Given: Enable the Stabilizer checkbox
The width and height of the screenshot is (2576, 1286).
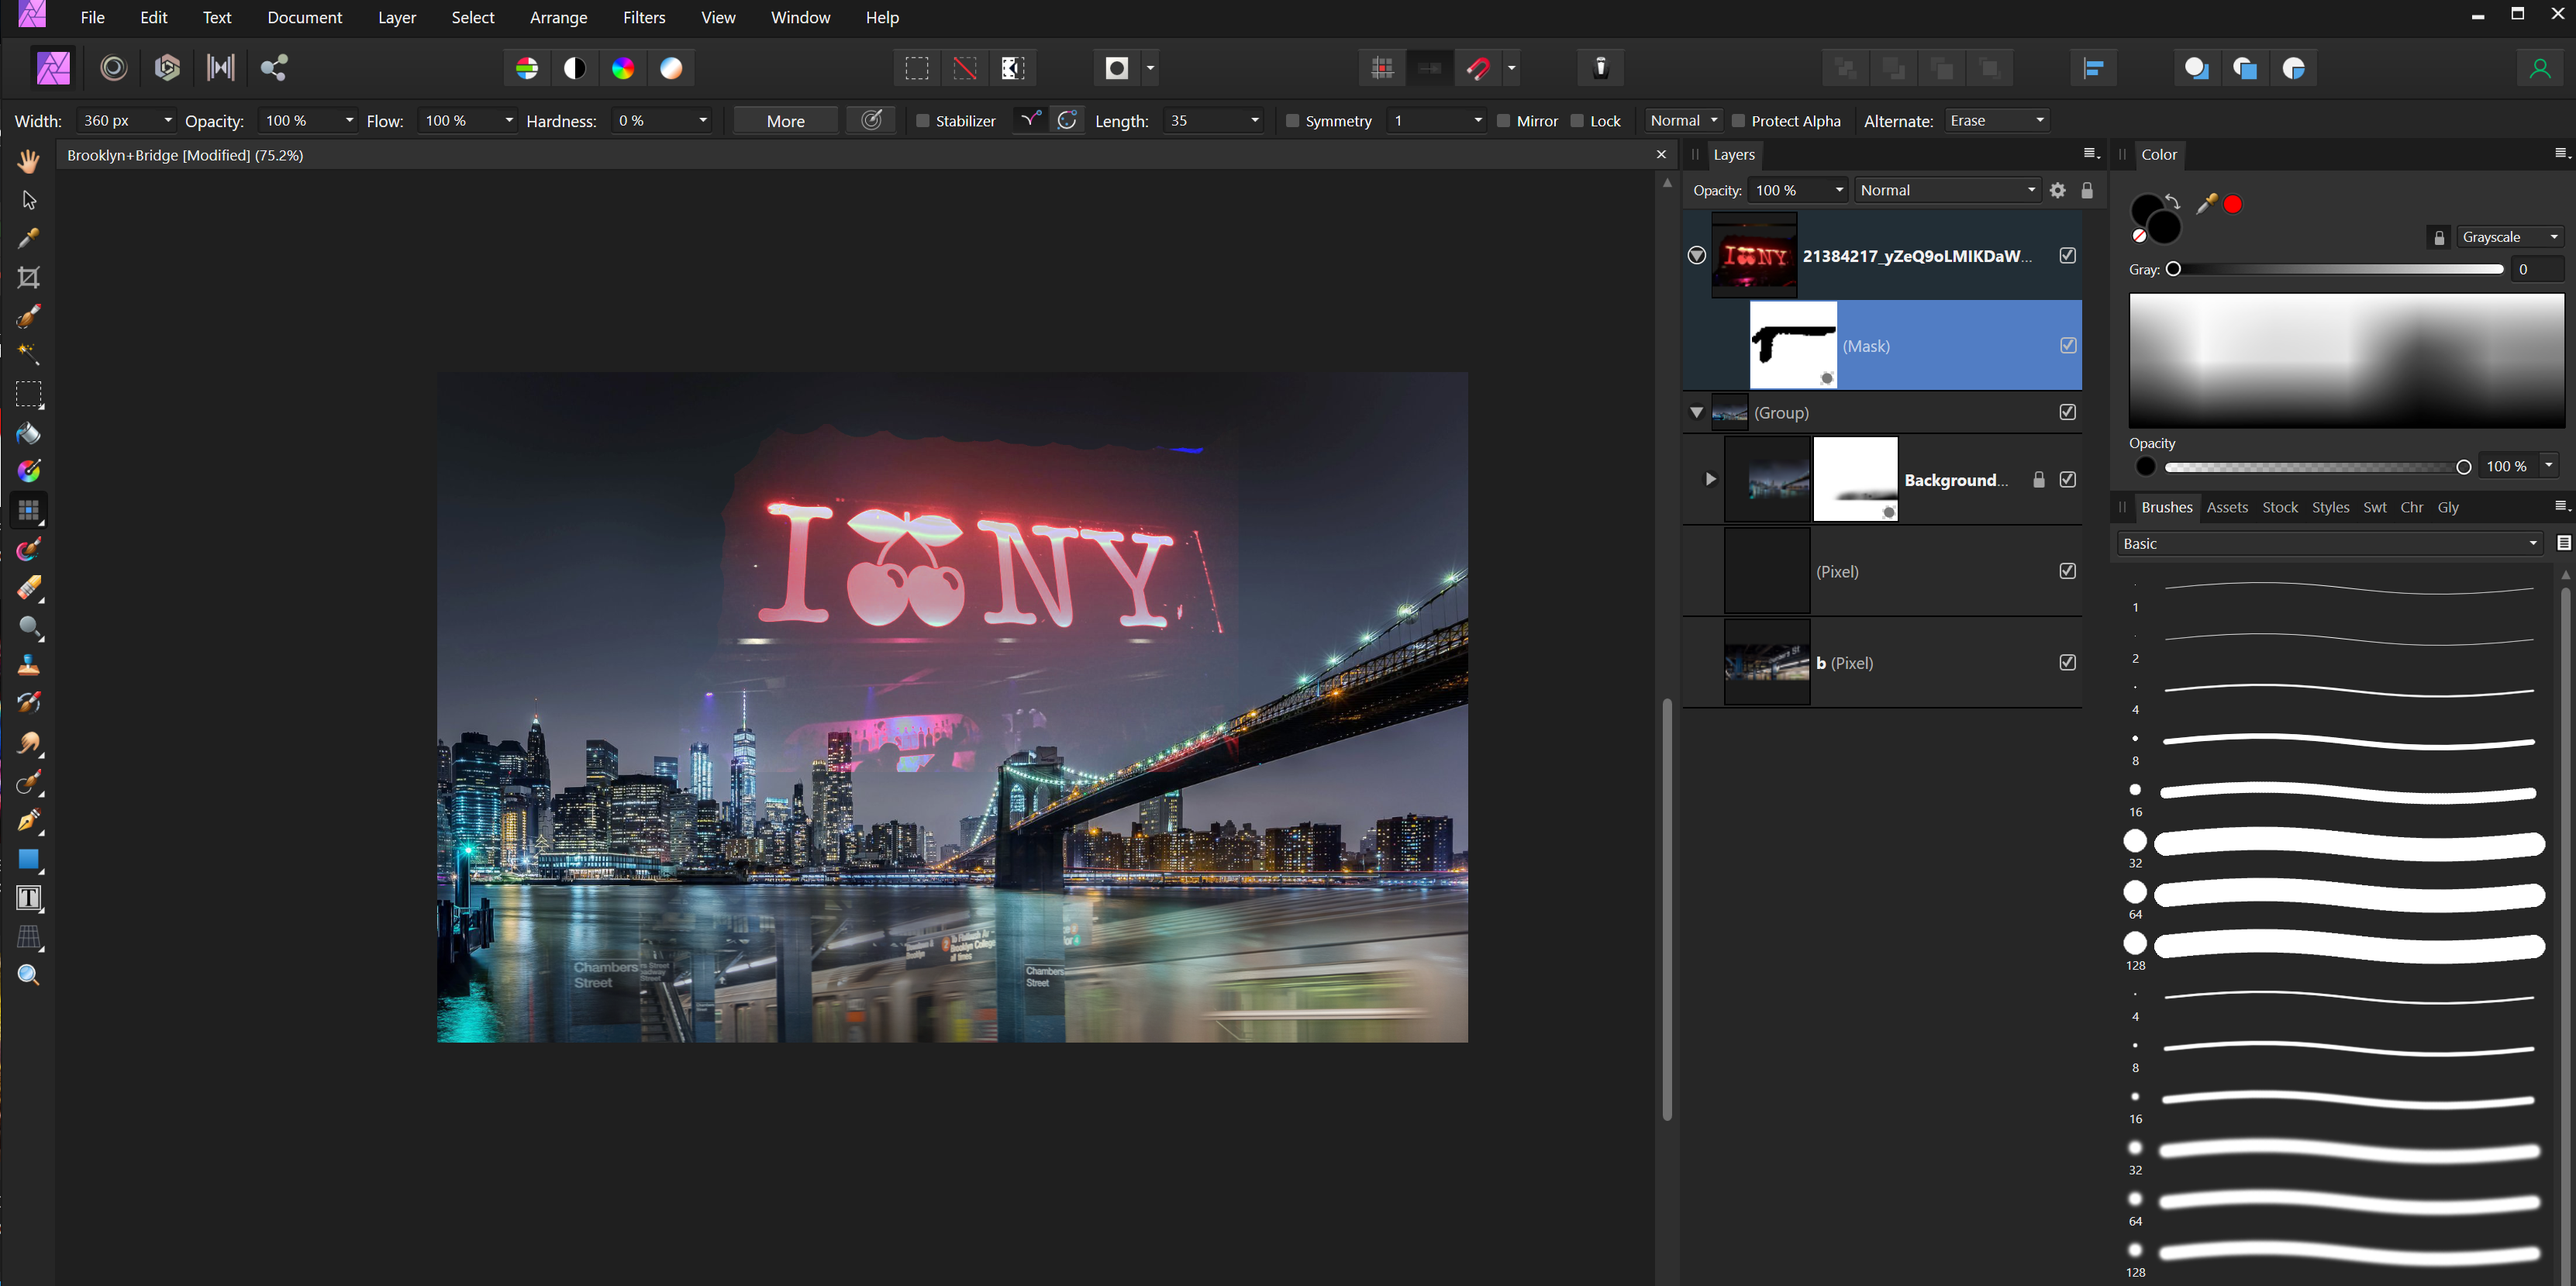Looking at the screenshot, I should pyautogui.click(x=923, y=121).
